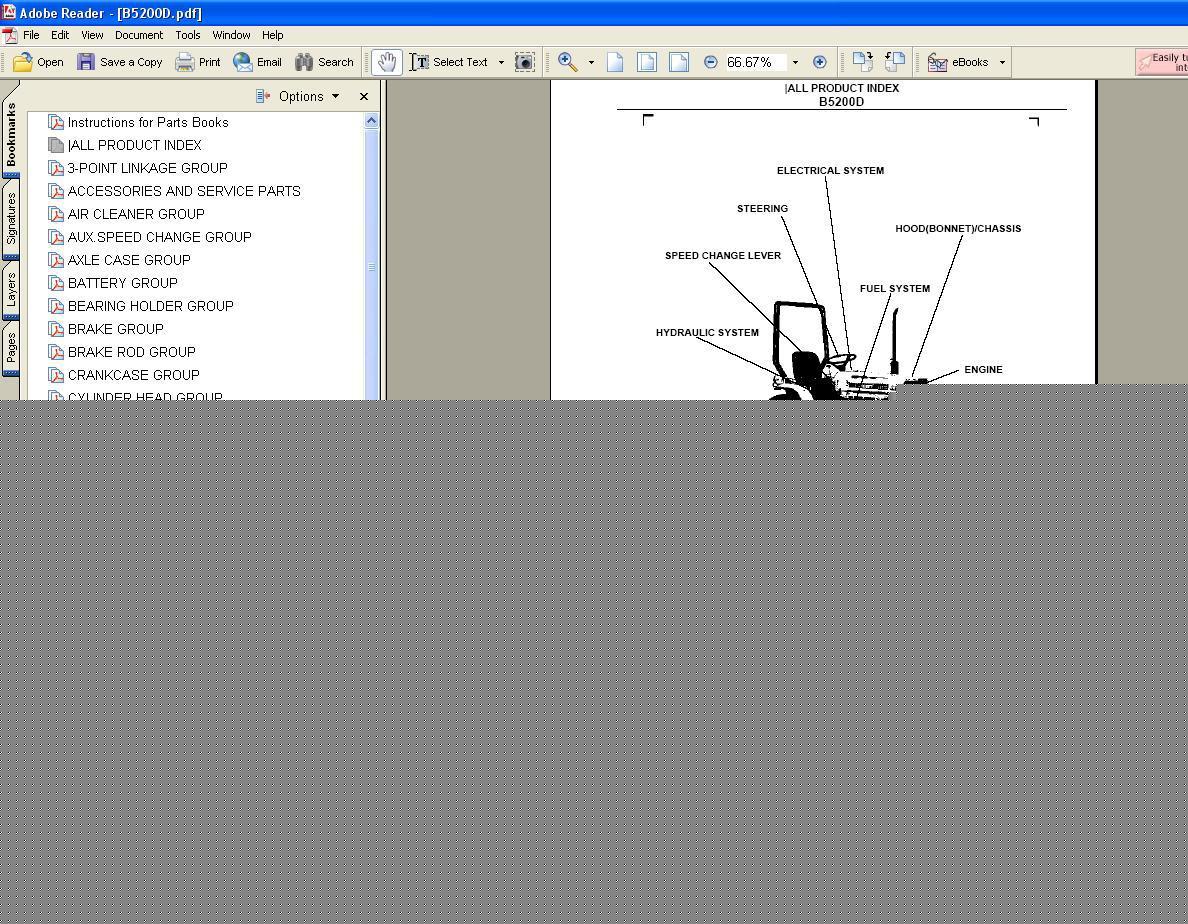
Task: Open the Tools menu
Action: pos(188,36)
